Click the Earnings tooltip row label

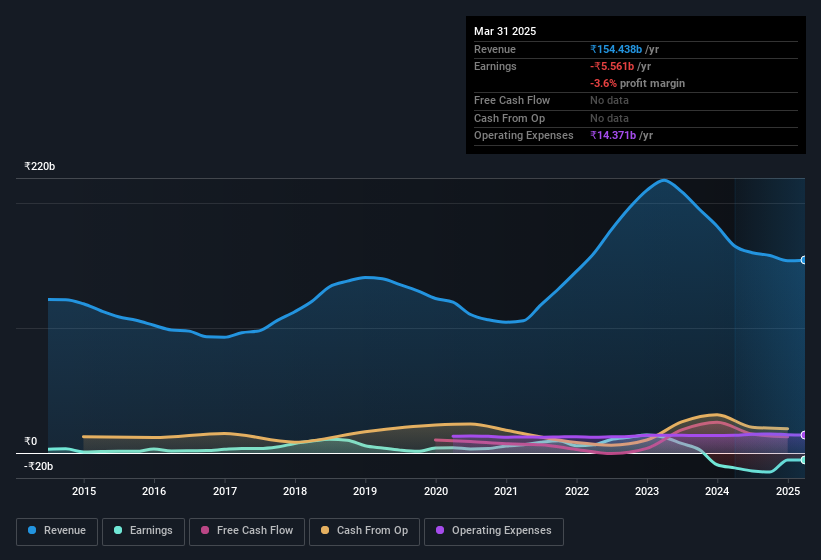click(495, 66)
